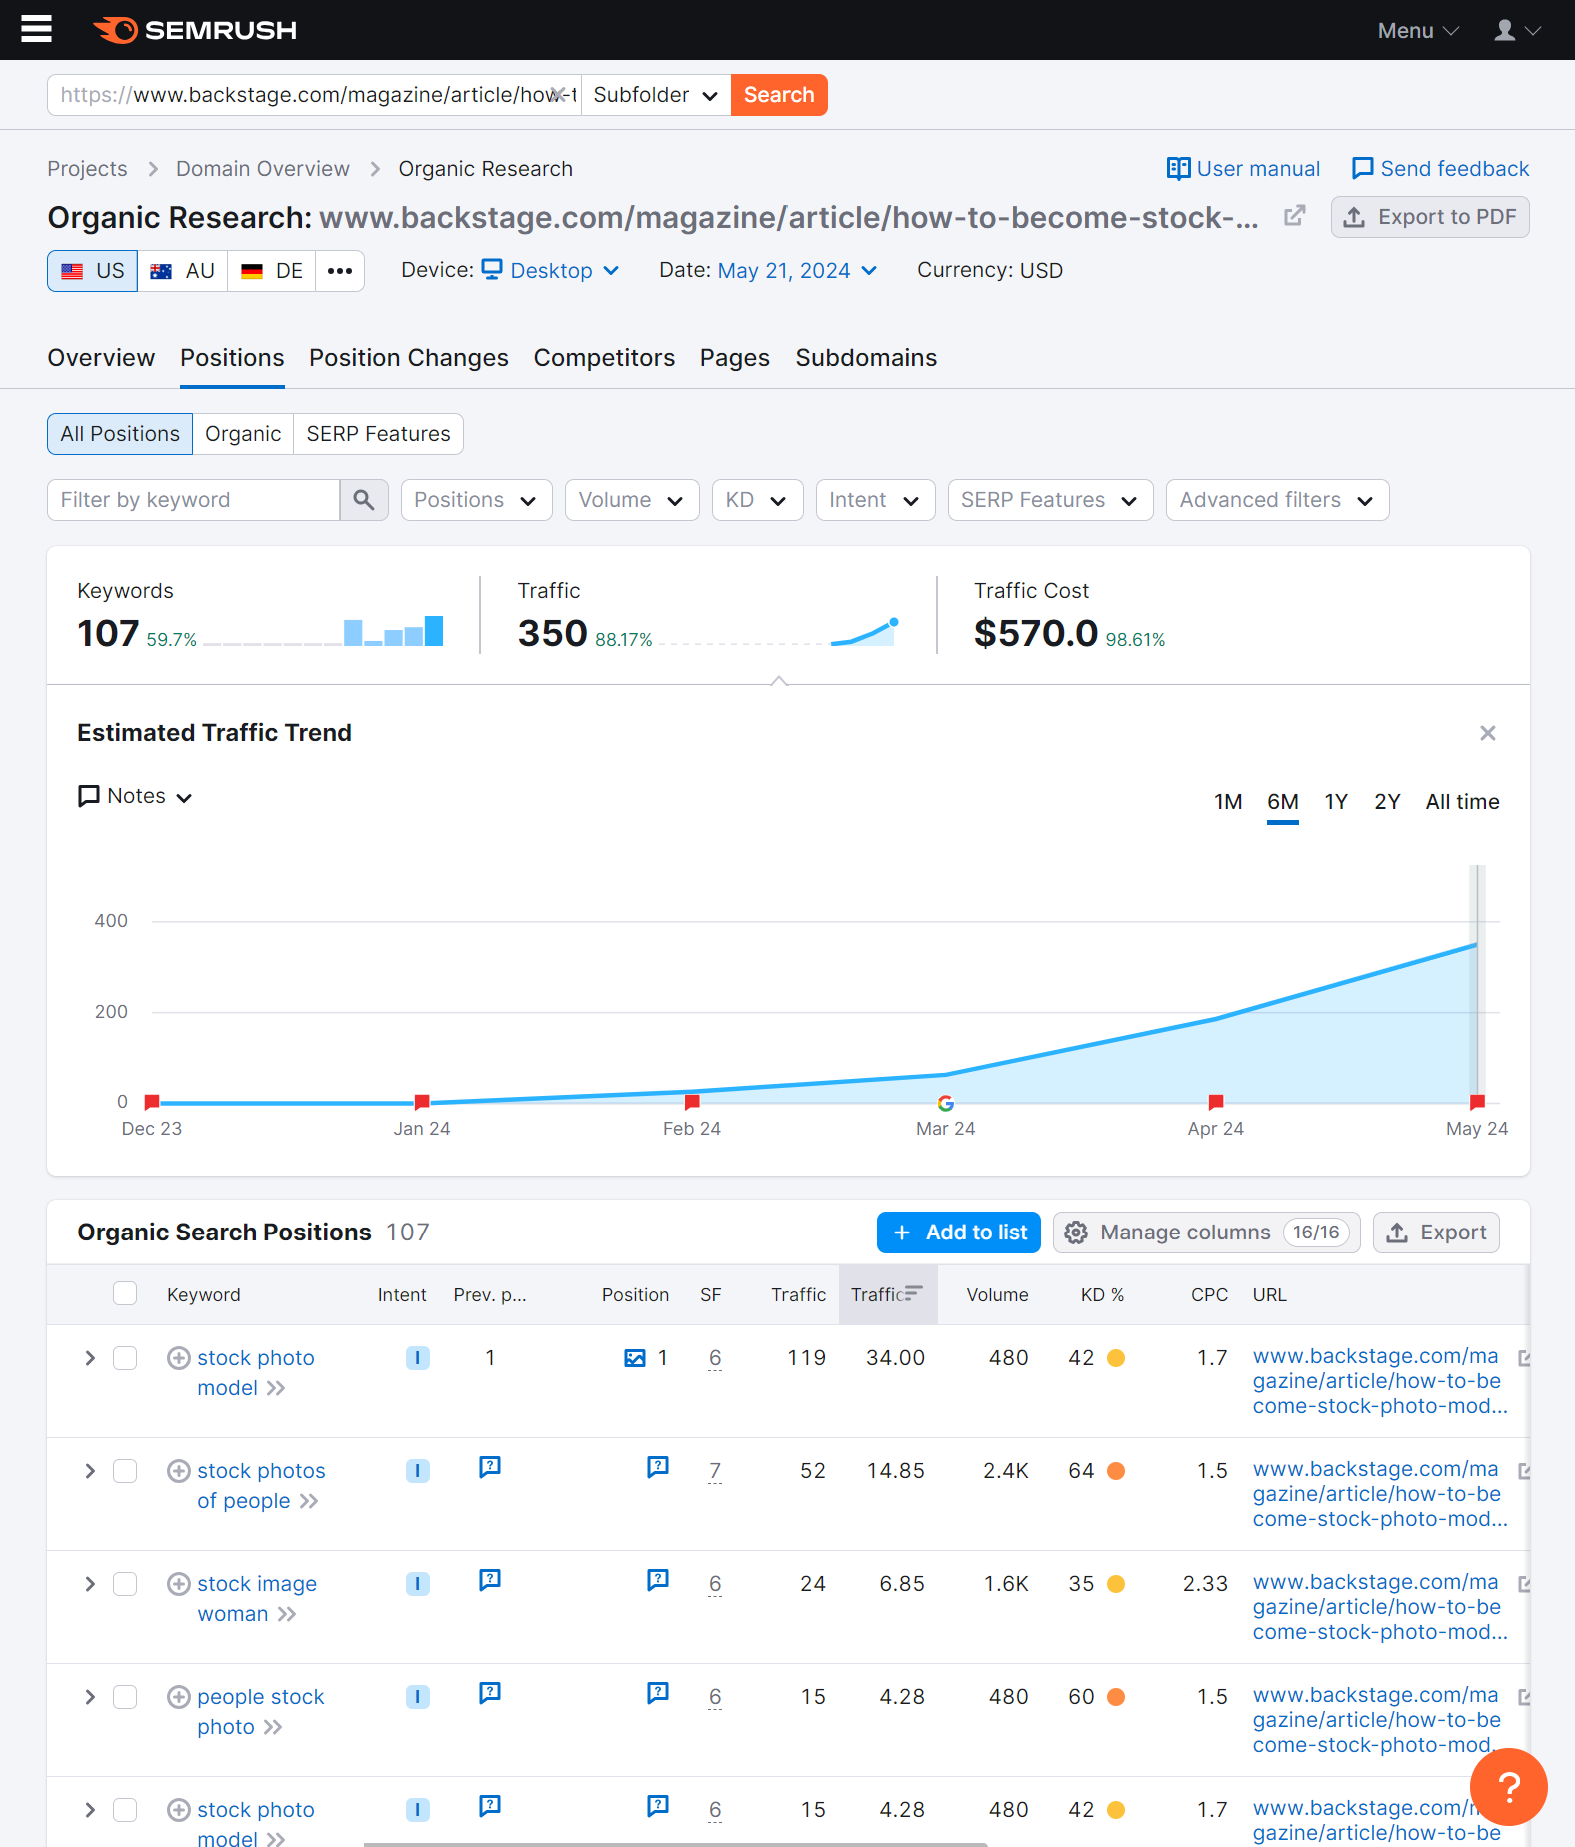This screenshot has width=1575, height=1847.
Task: Open external URL icon for stock photo model row
Action: 1524,1358
